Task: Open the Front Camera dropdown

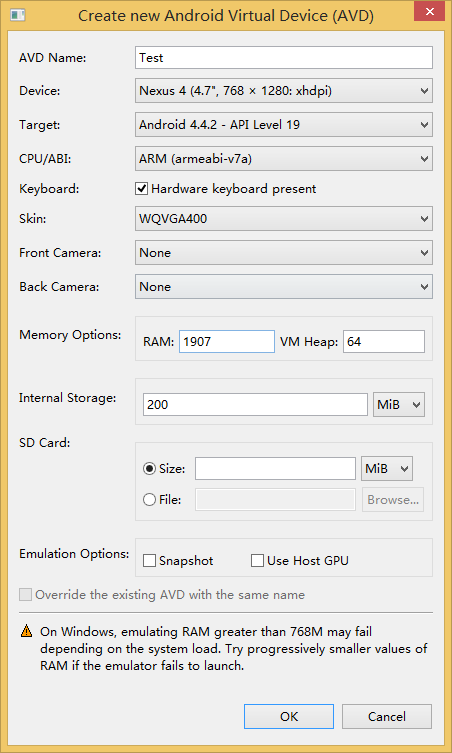Action: tap(284, 253)
